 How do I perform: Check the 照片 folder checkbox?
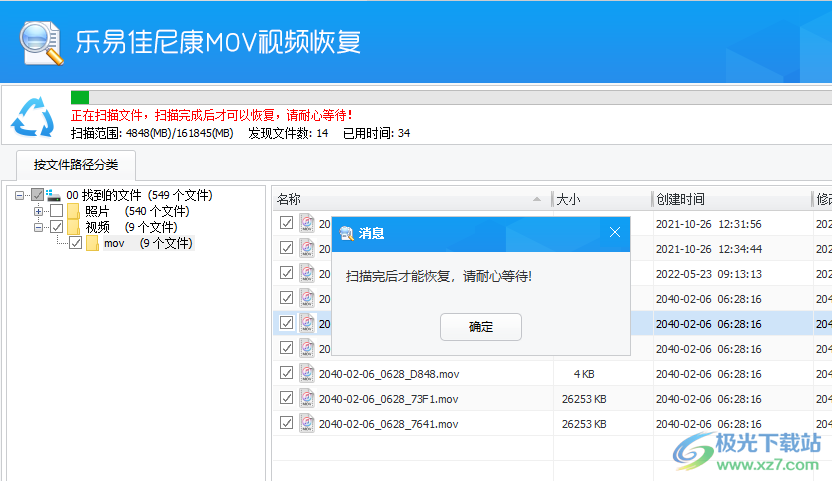(57, 211)
